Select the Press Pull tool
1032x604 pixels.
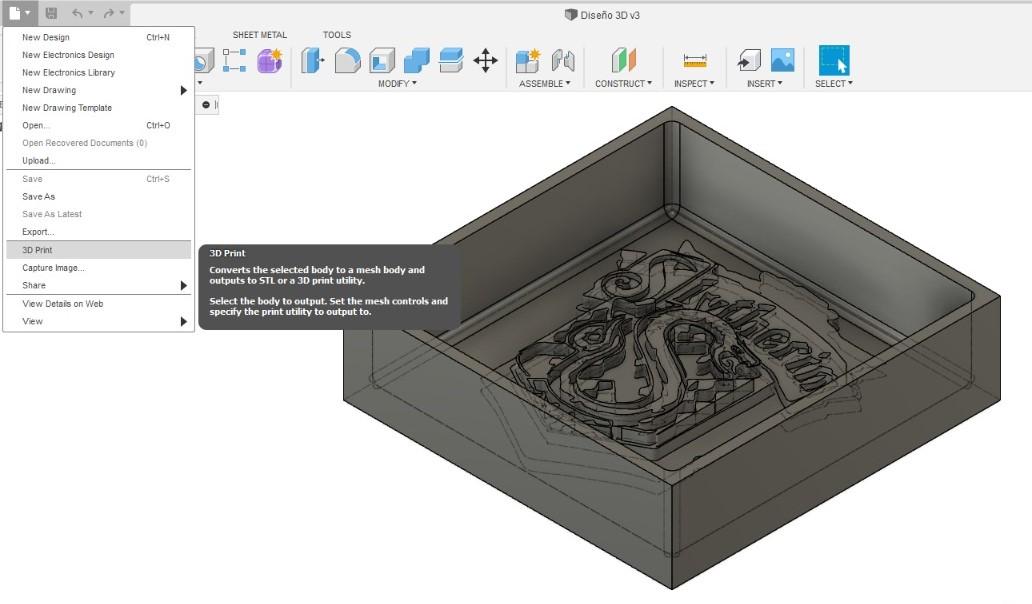click(313, 61)
